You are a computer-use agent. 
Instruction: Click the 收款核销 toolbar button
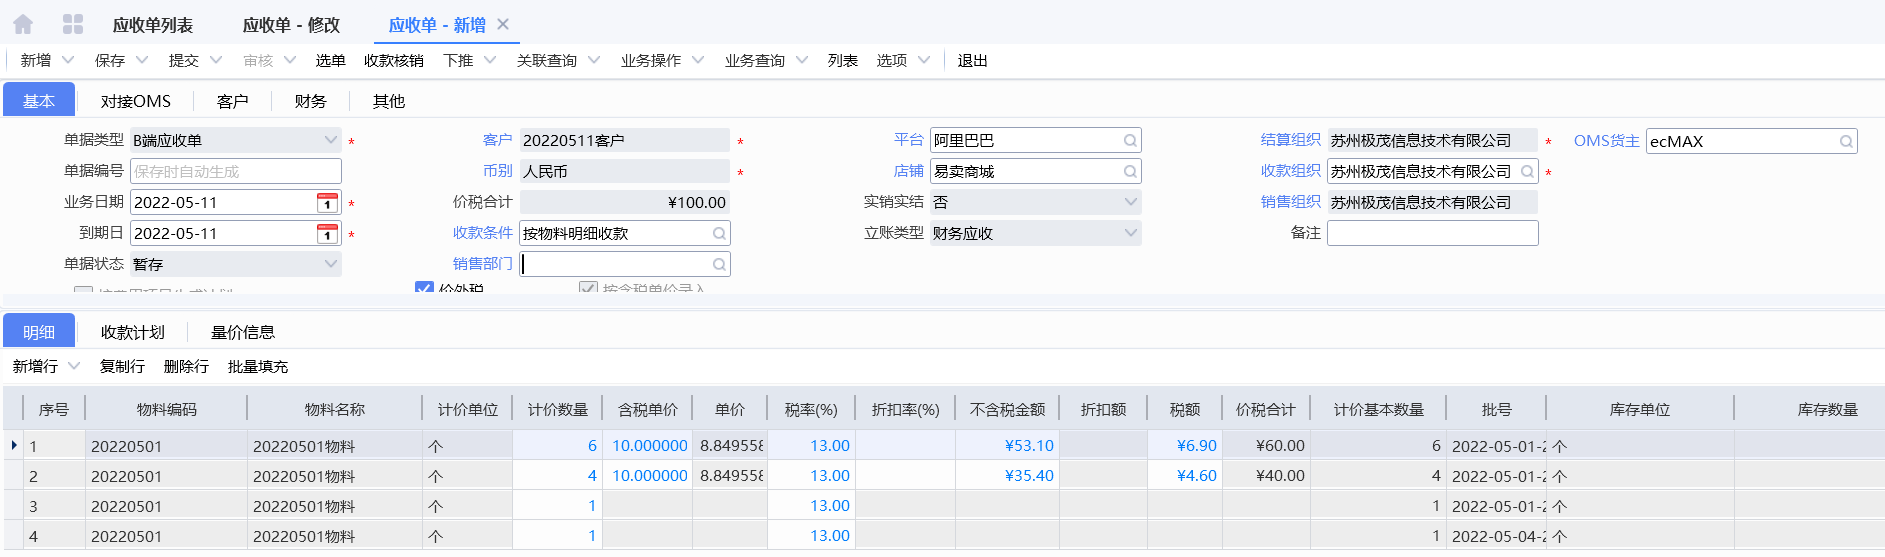[x=394, y=60]
